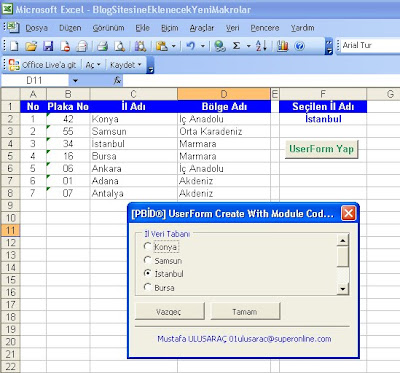Click the blue Help question mark icon

tap(300, 46)
